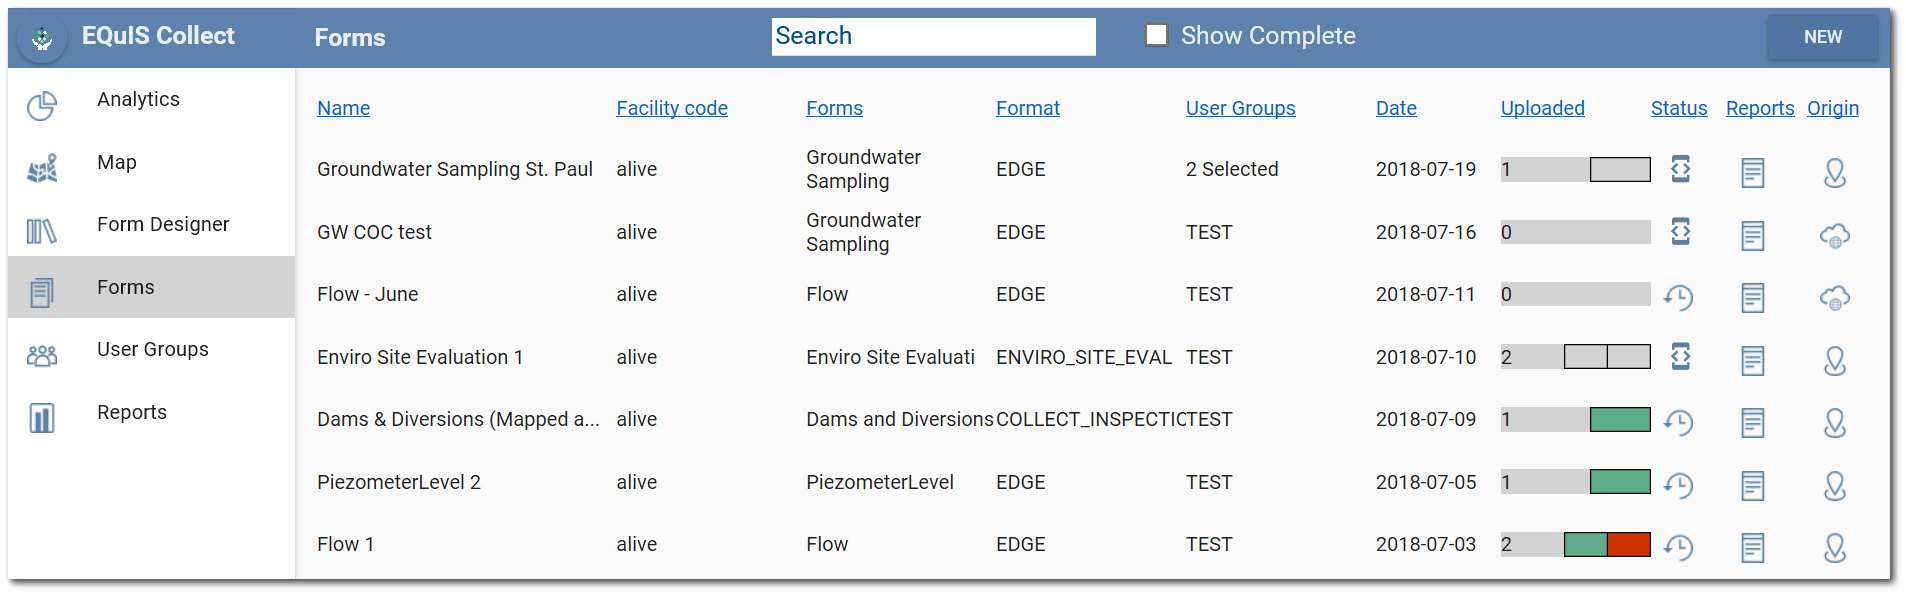Click the User Groups people icon

coord(42,355)
